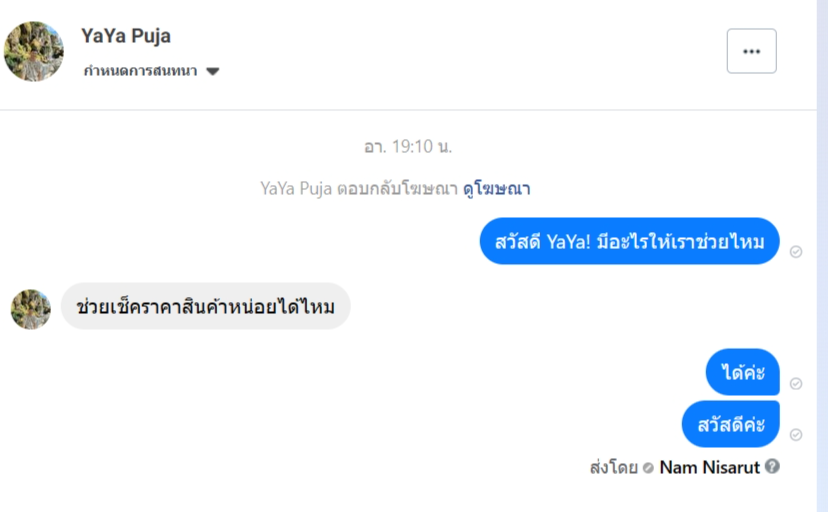Select the 'ได้ค่ะ' reply bubble

coord(742,373)
